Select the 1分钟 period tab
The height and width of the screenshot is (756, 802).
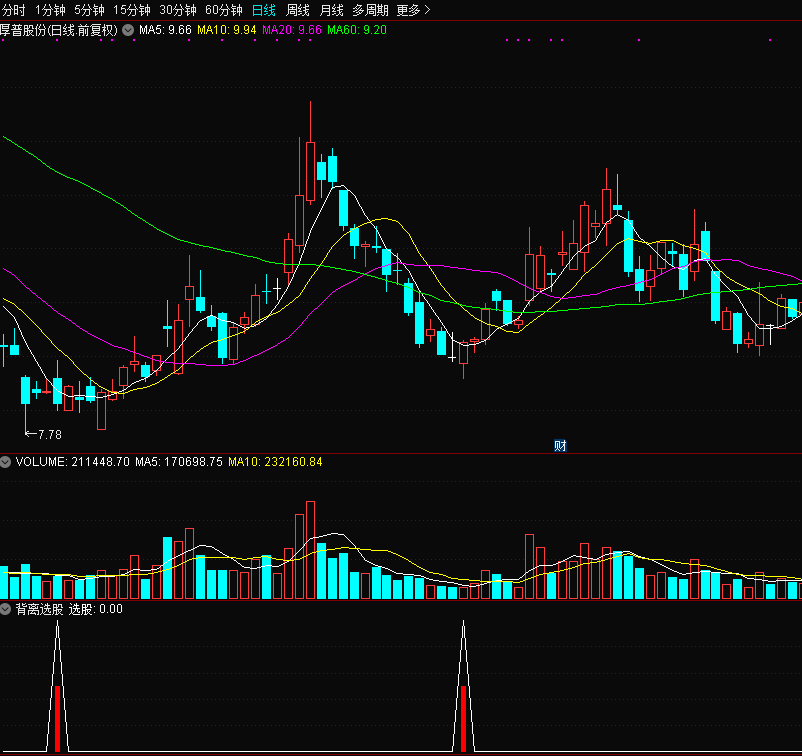(x=50, y=10)
